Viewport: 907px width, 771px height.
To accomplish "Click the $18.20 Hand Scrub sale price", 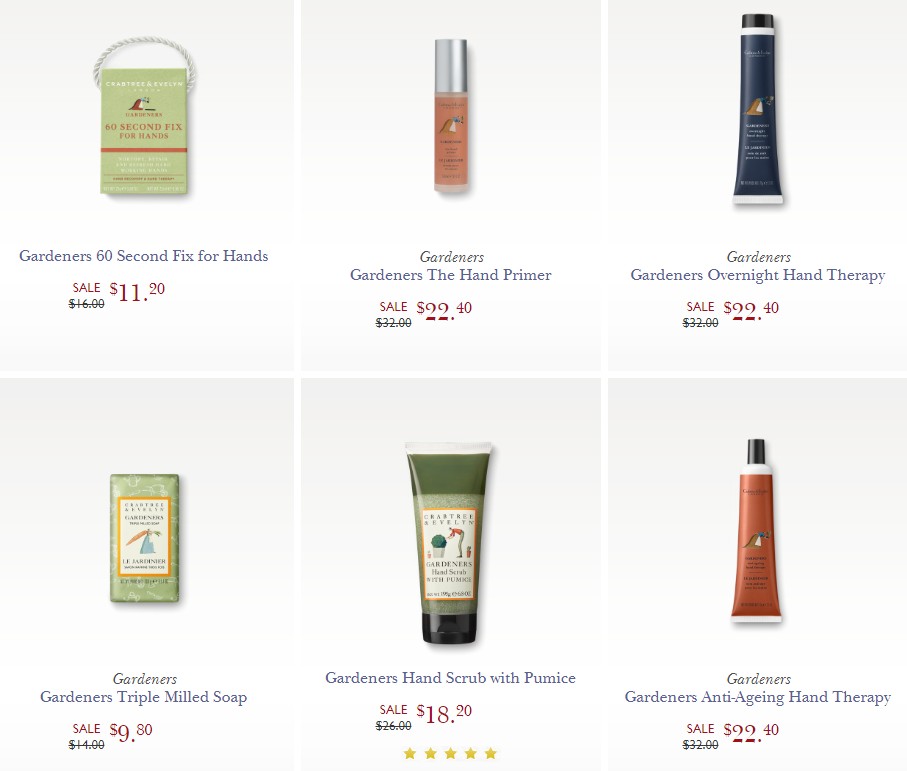I will click(x=444, y=714).
